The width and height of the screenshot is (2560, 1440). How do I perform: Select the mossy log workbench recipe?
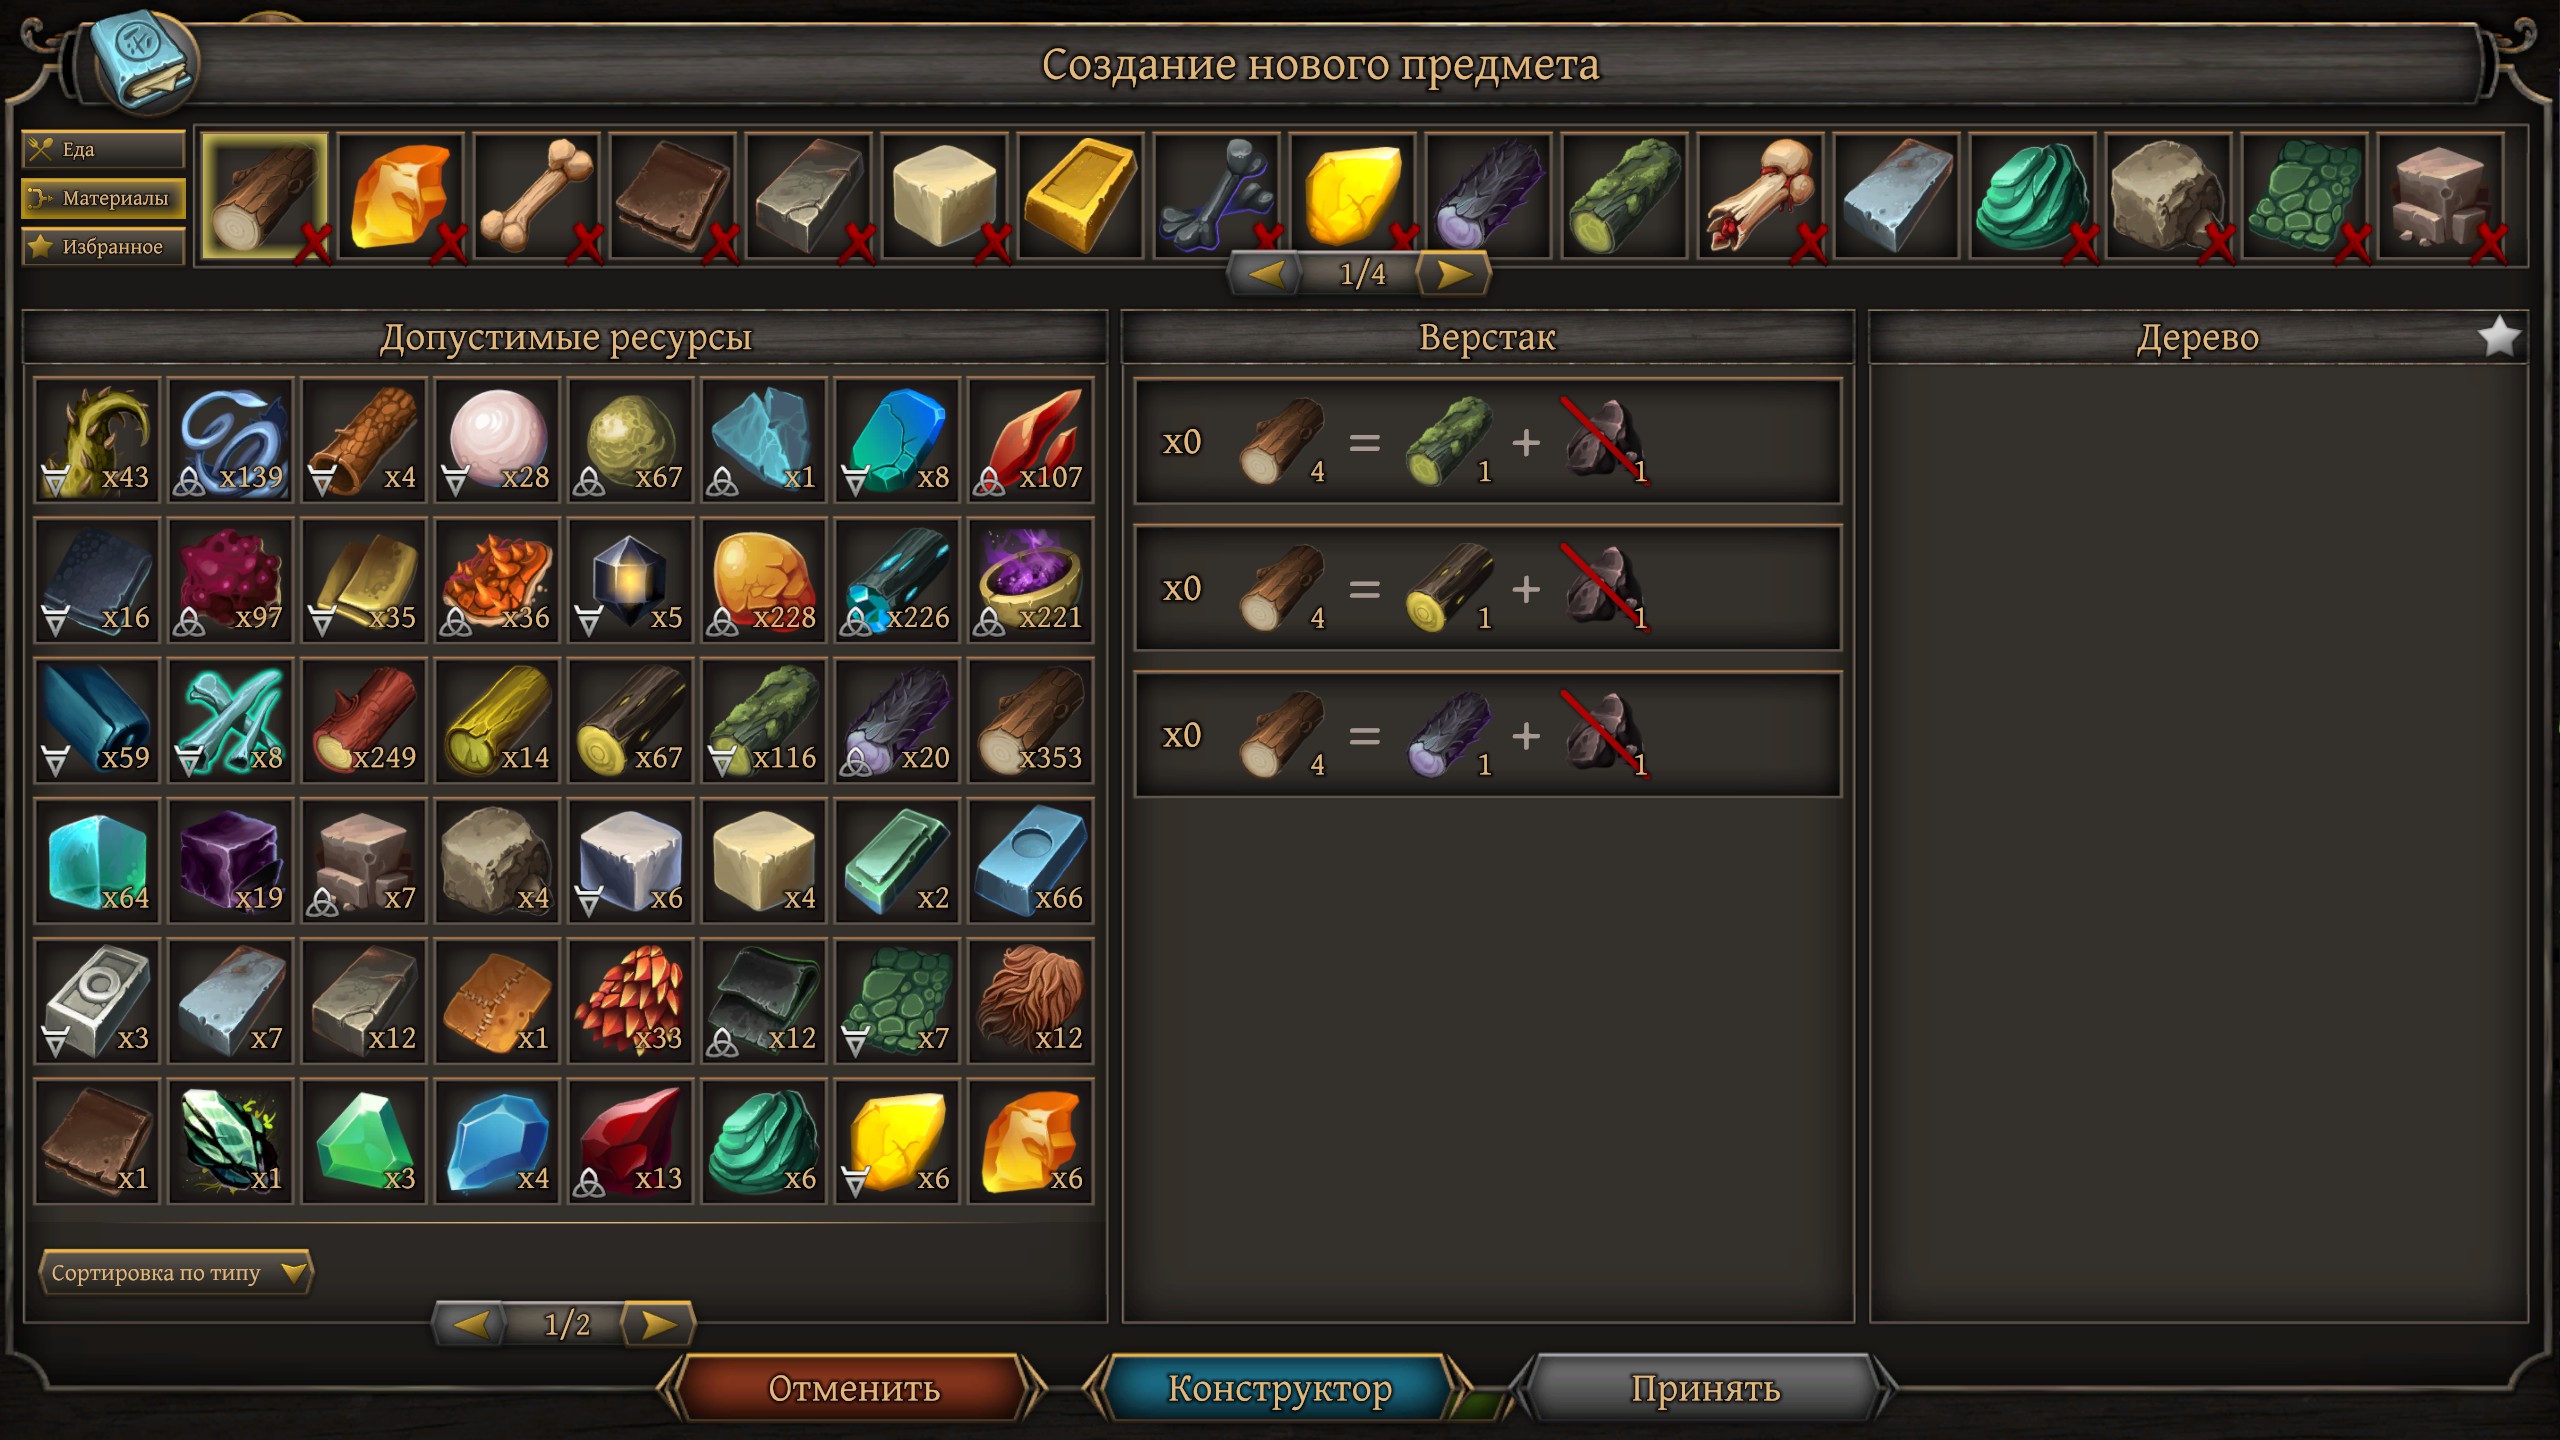1488,441
